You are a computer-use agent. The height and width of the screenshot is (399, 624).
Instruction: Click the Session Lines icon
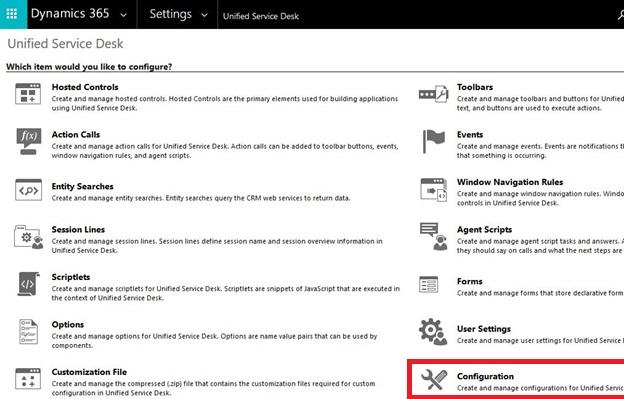tap(29, 237)
